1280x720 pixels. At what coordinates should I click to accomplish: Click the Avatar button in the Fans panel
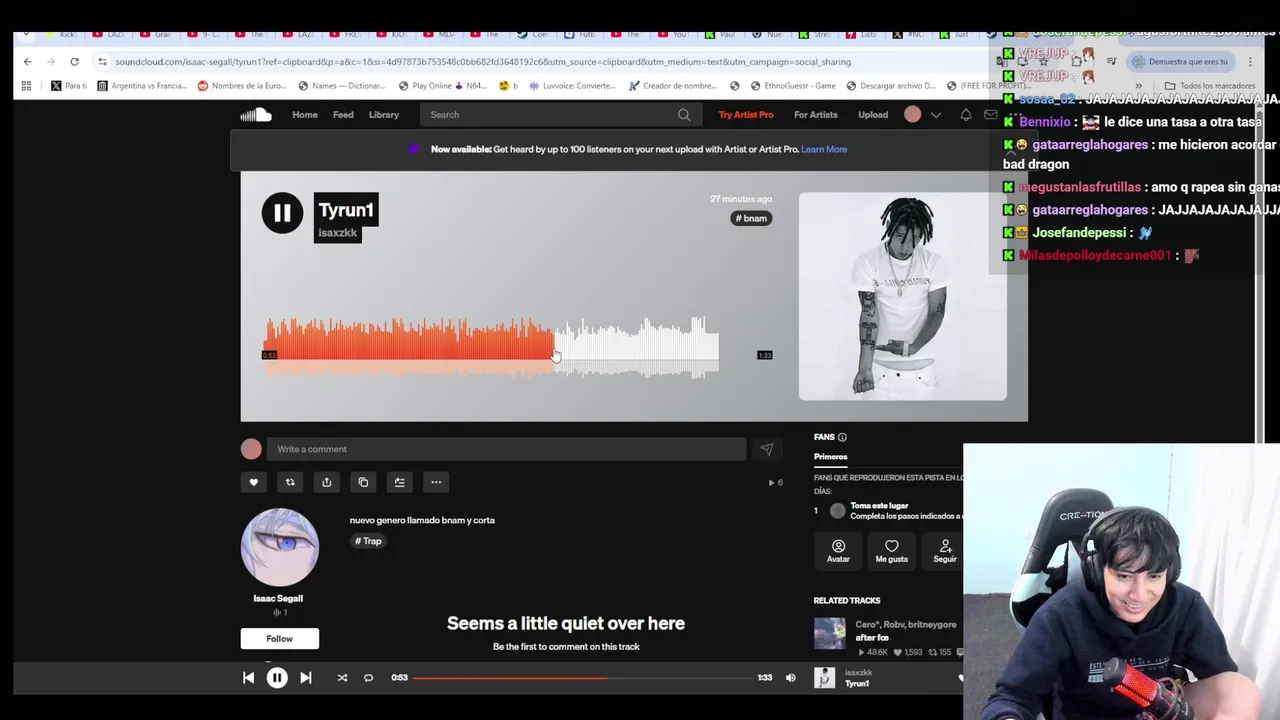[x=838, y=551]
